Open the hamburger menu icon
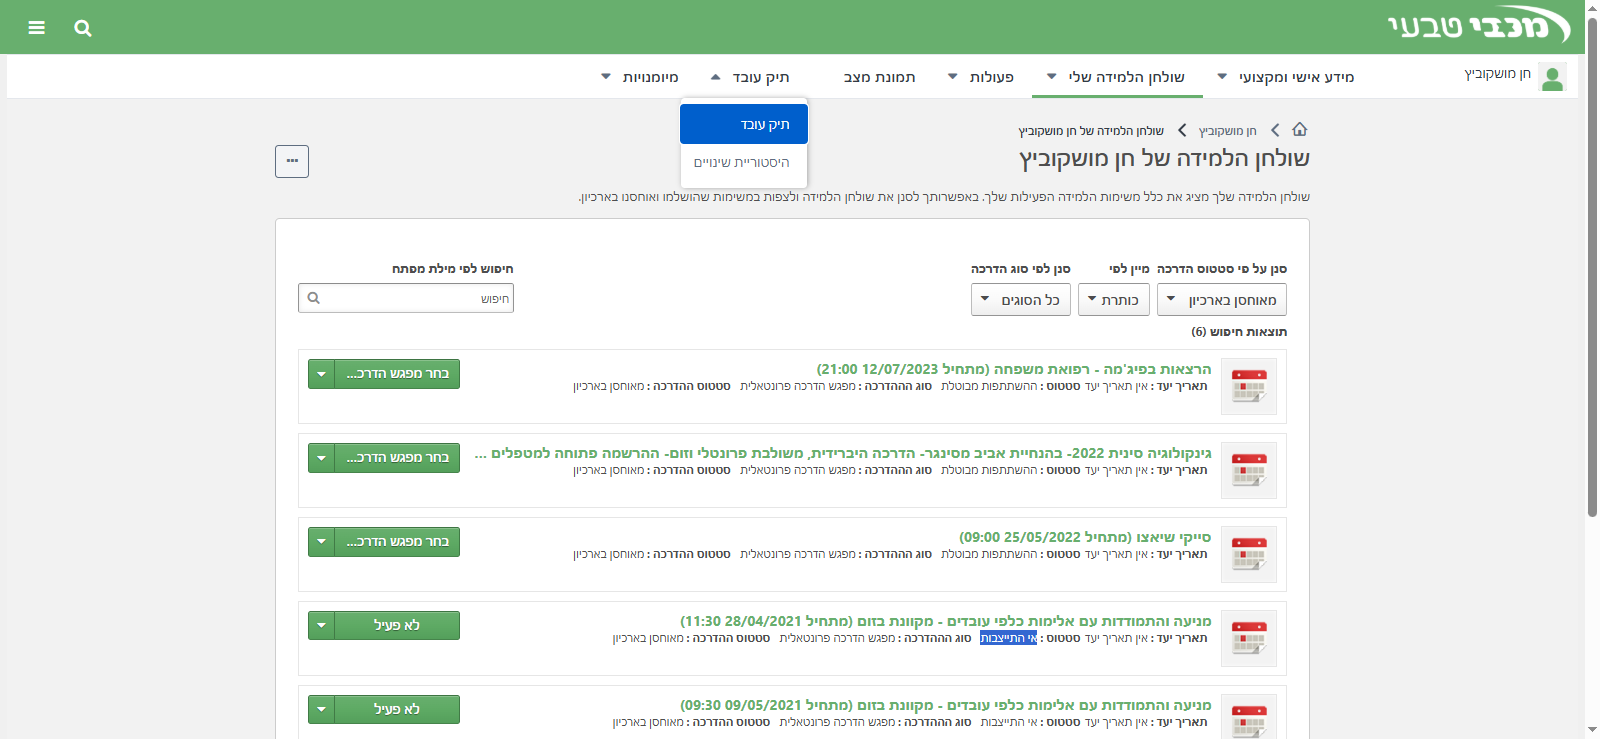This screenshot has width=1600, height=739. (37, 27)
